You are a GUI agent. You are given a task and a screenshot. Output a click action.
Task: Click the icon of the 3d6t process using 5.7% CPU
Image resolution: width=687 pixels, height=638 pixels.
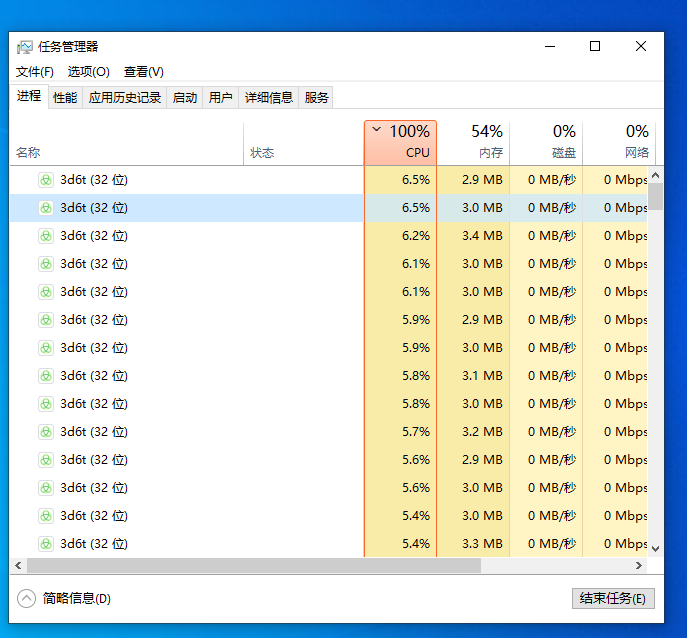pos(45,432)
